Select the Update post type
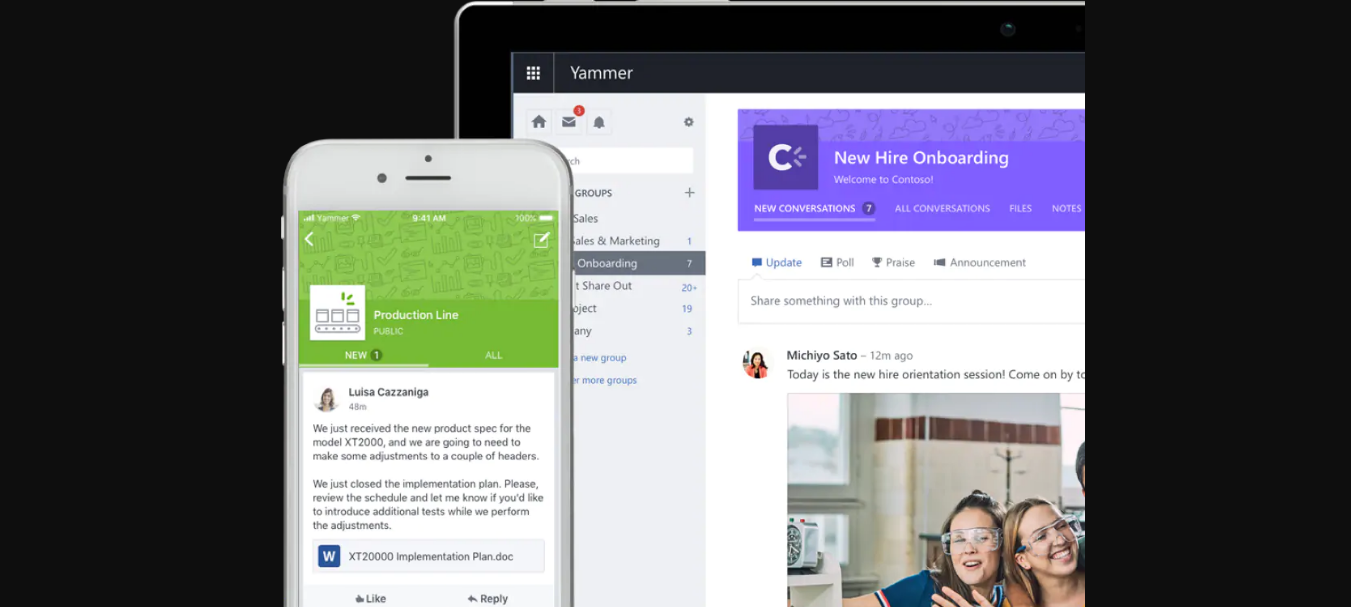 tap(776, 262)
